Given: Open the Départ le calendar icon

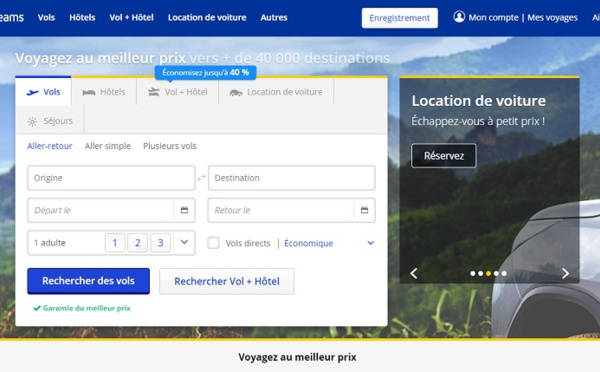Looking at the screenshot, I should click(x=184, y=210).
